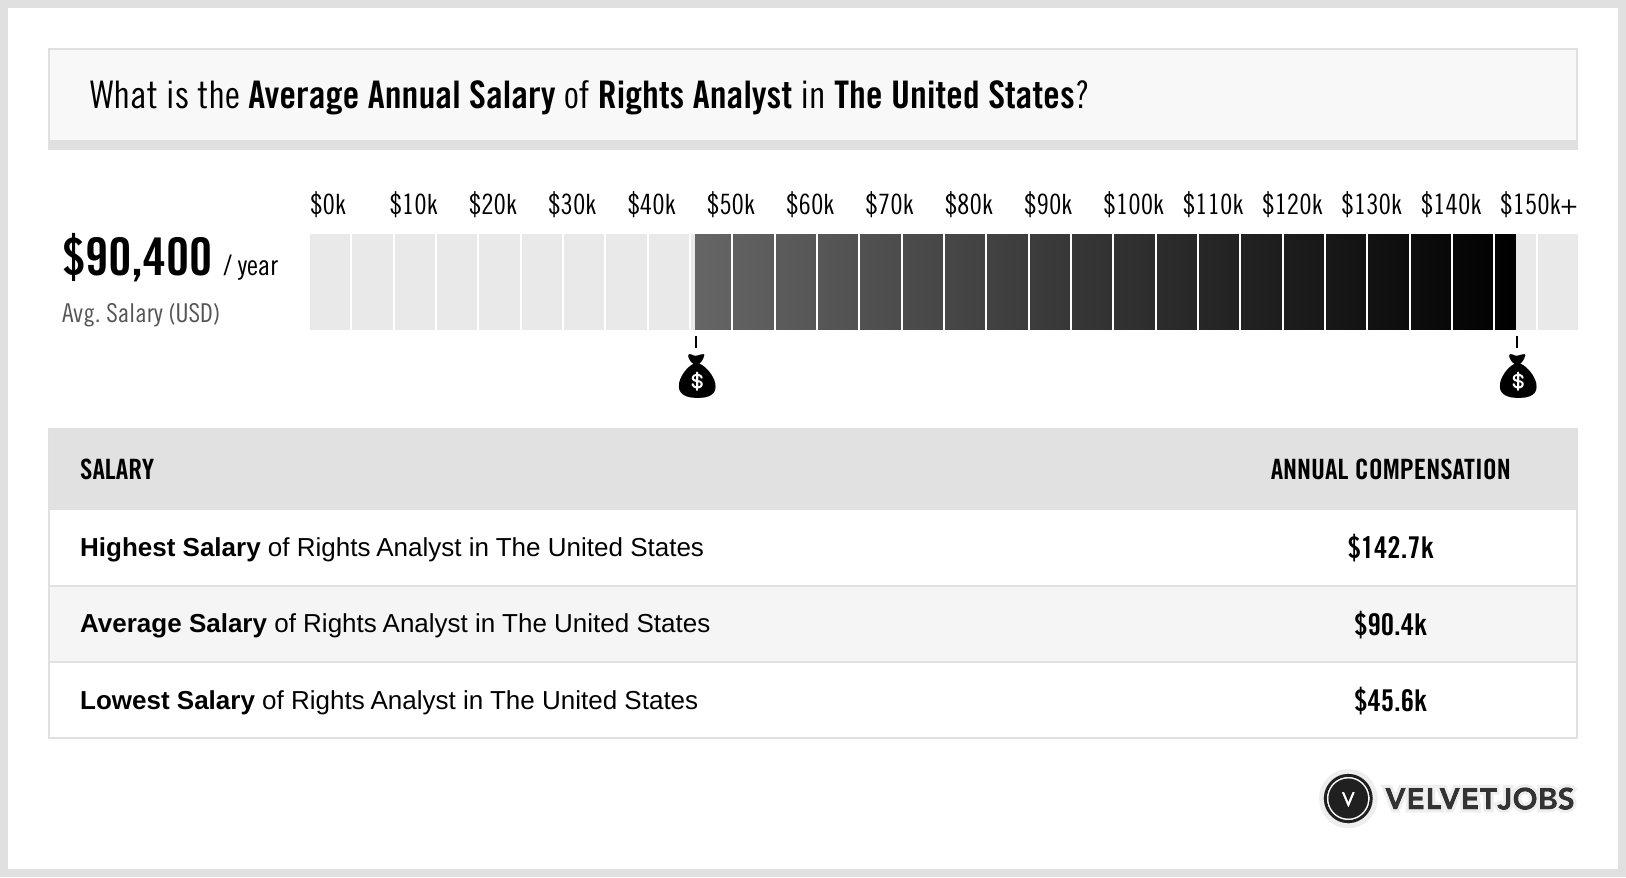Viewport: 1626px width, 878px height.
Task: Select the Average Salary table row
Action: (x=812, y=624)
